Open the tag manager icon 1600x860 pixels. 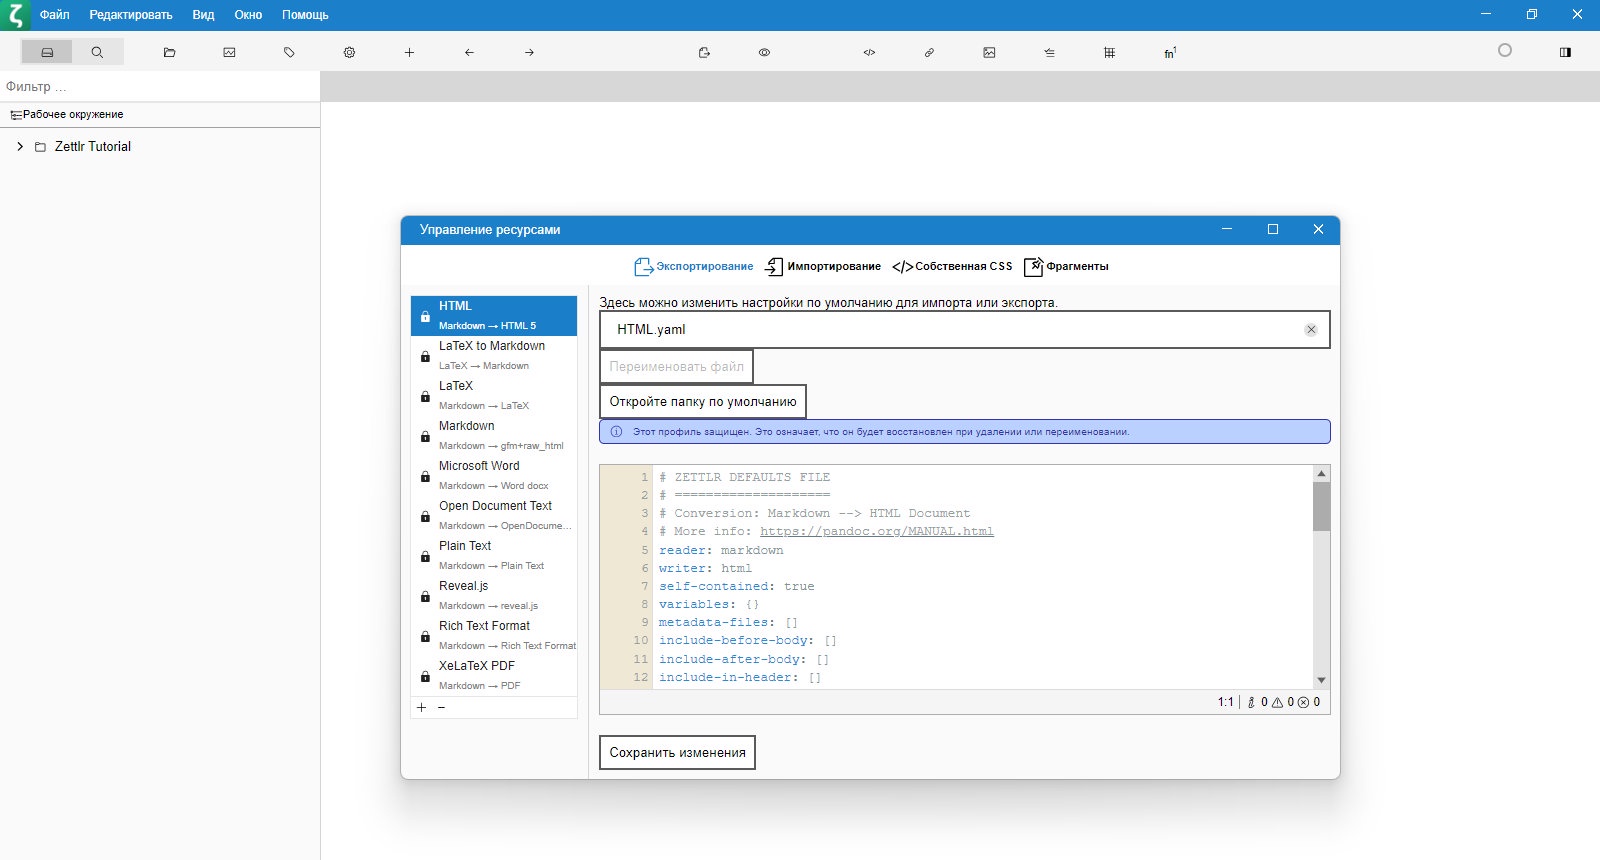click(x=289, y=52)
